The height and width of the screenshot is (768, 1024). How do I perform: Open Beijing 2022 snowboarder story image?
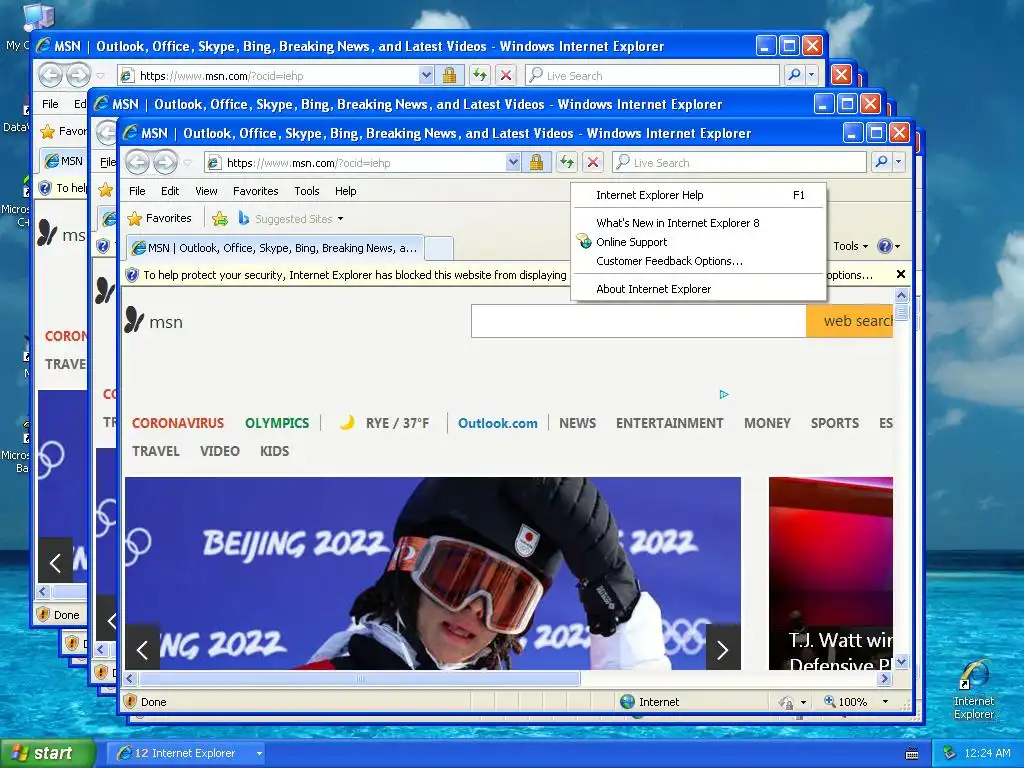click(x=432, y=573)
